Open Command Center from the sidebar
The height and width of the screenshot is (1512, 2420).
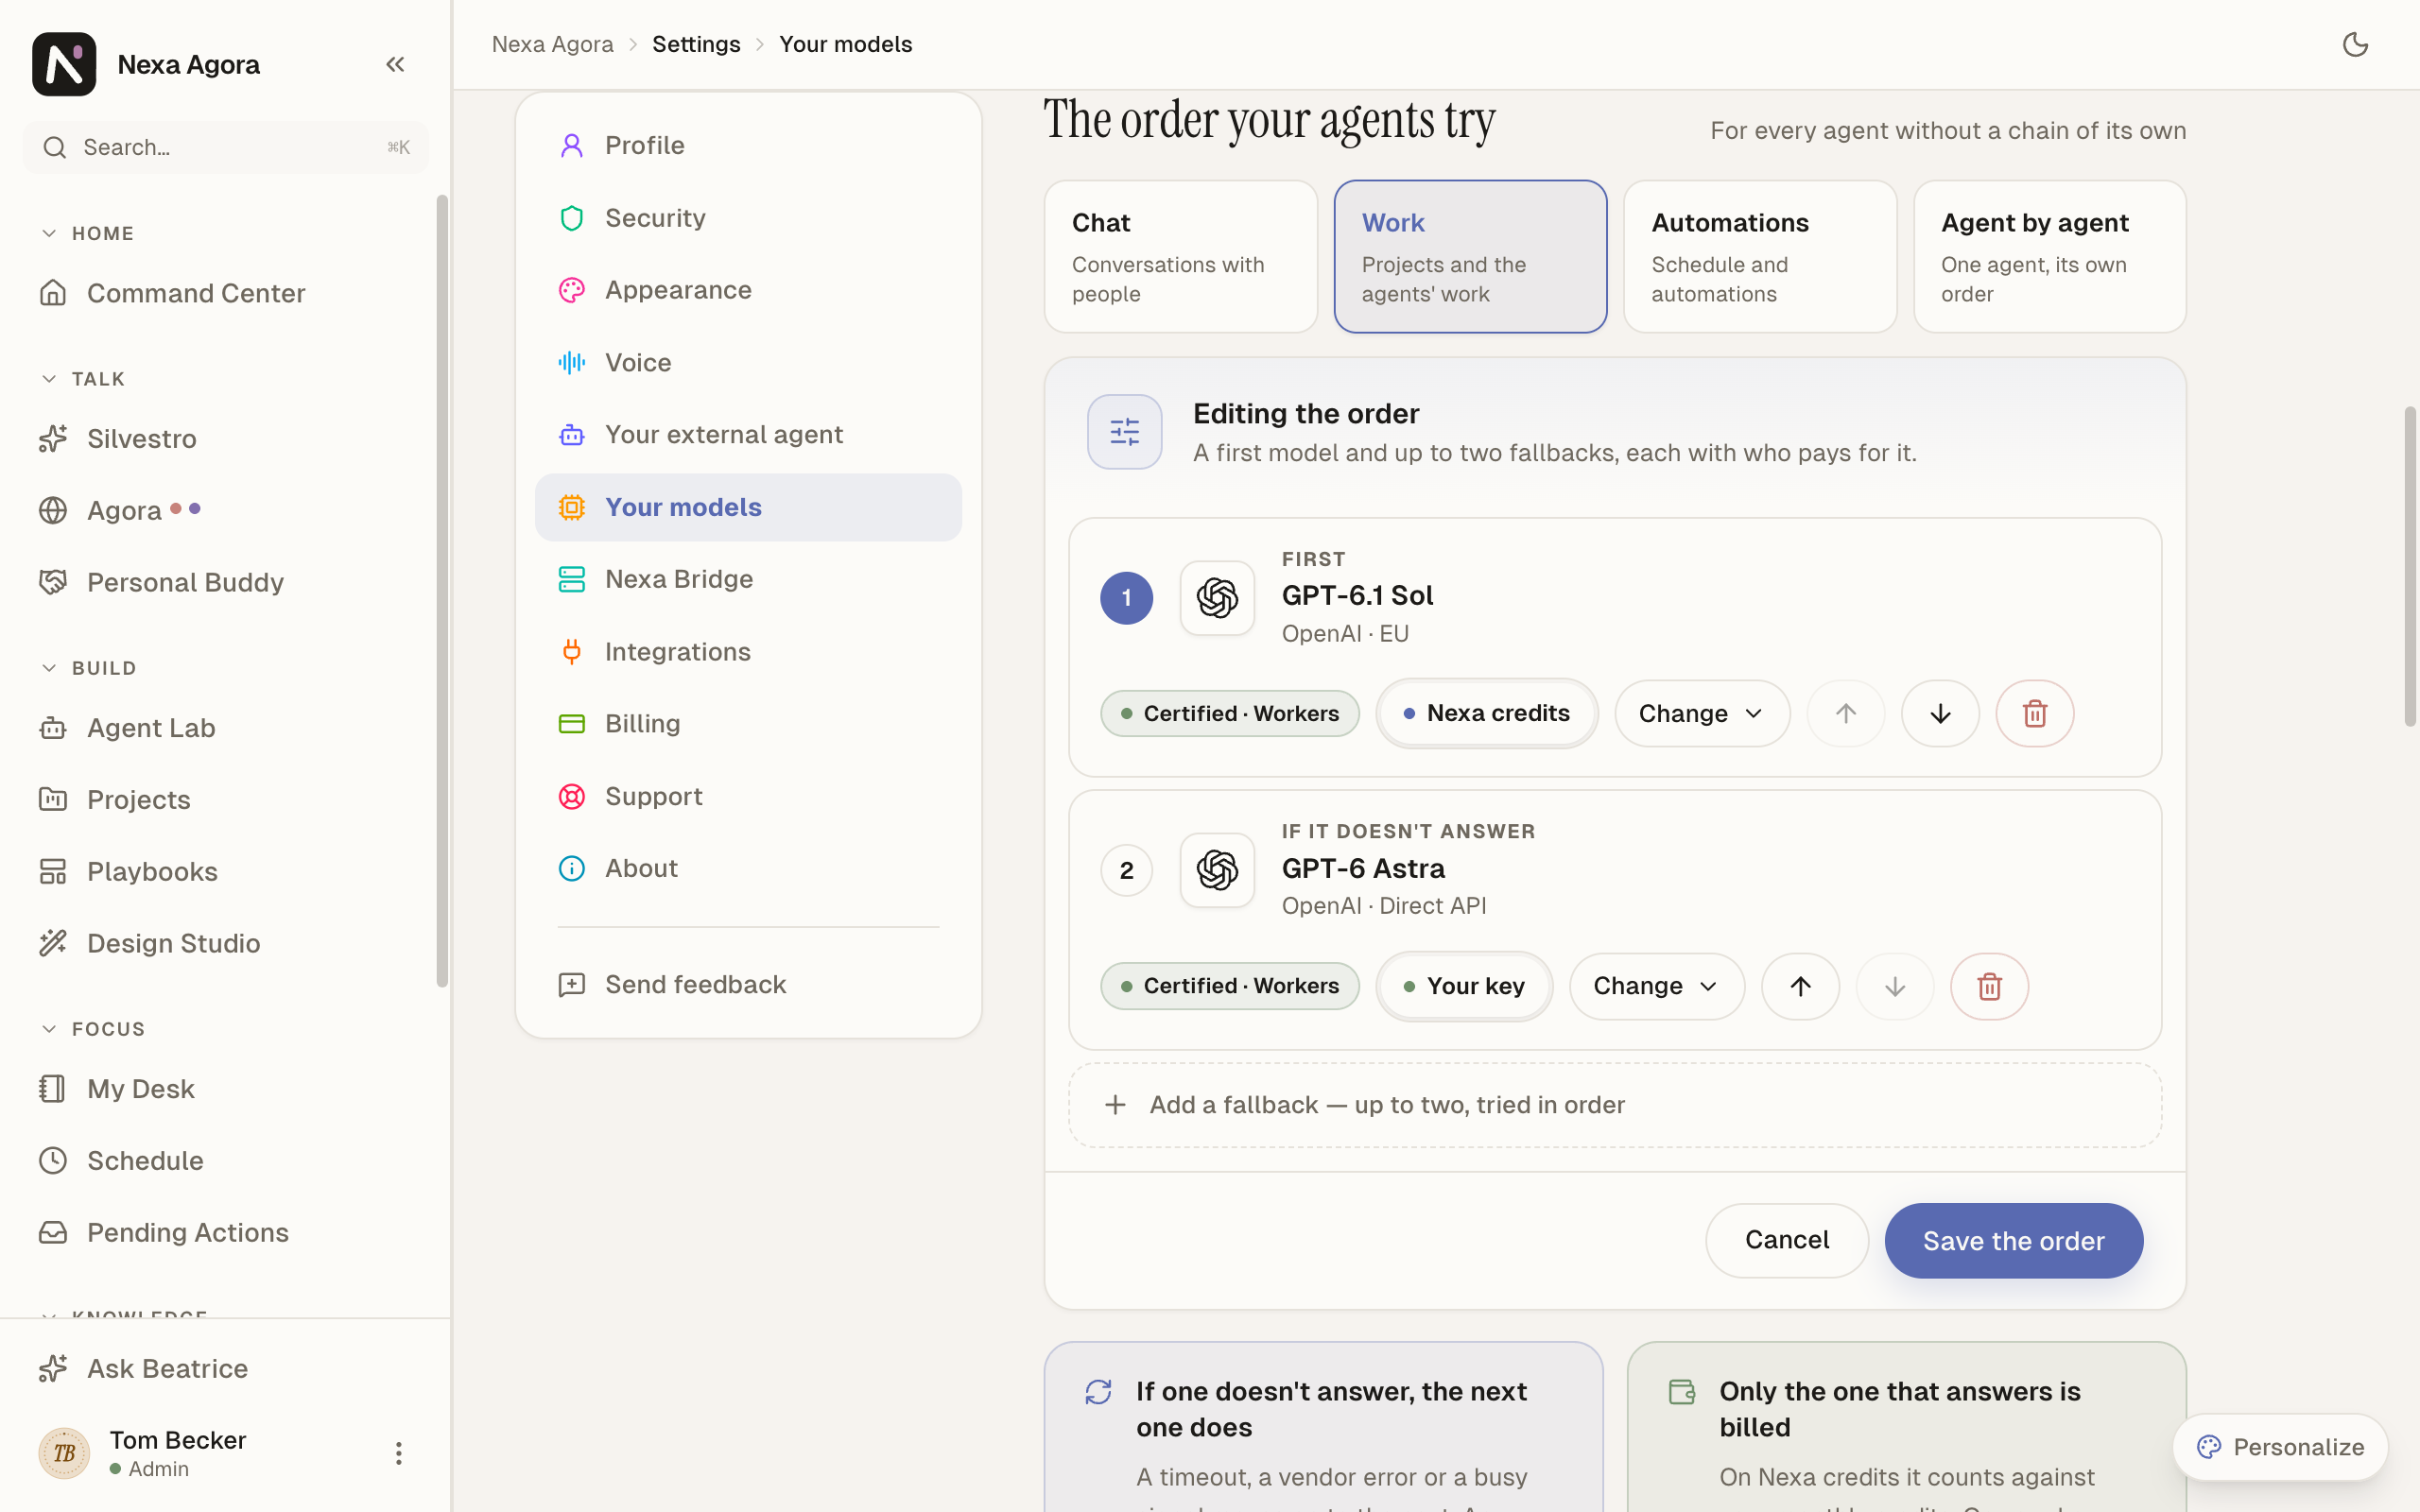point(225,293)
